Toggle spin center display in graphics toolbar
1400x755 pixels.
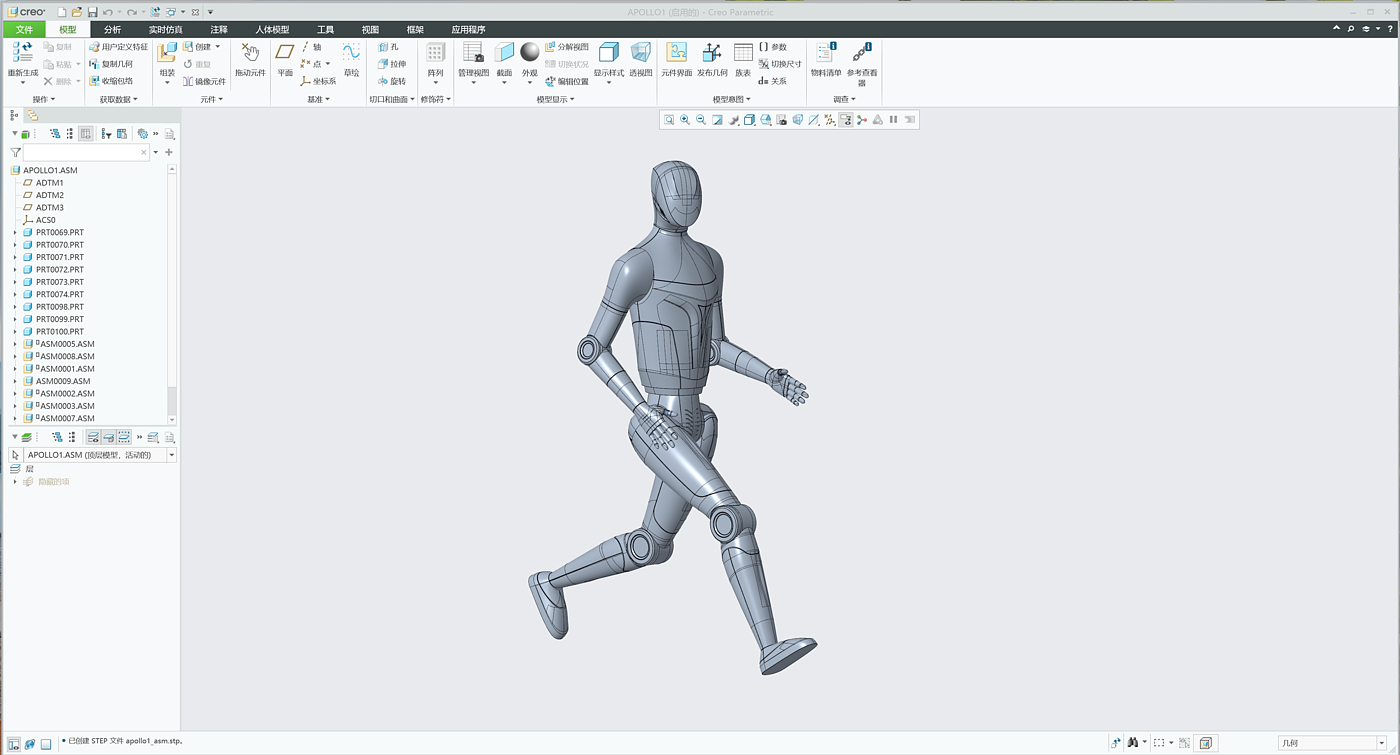coord(861,120)
